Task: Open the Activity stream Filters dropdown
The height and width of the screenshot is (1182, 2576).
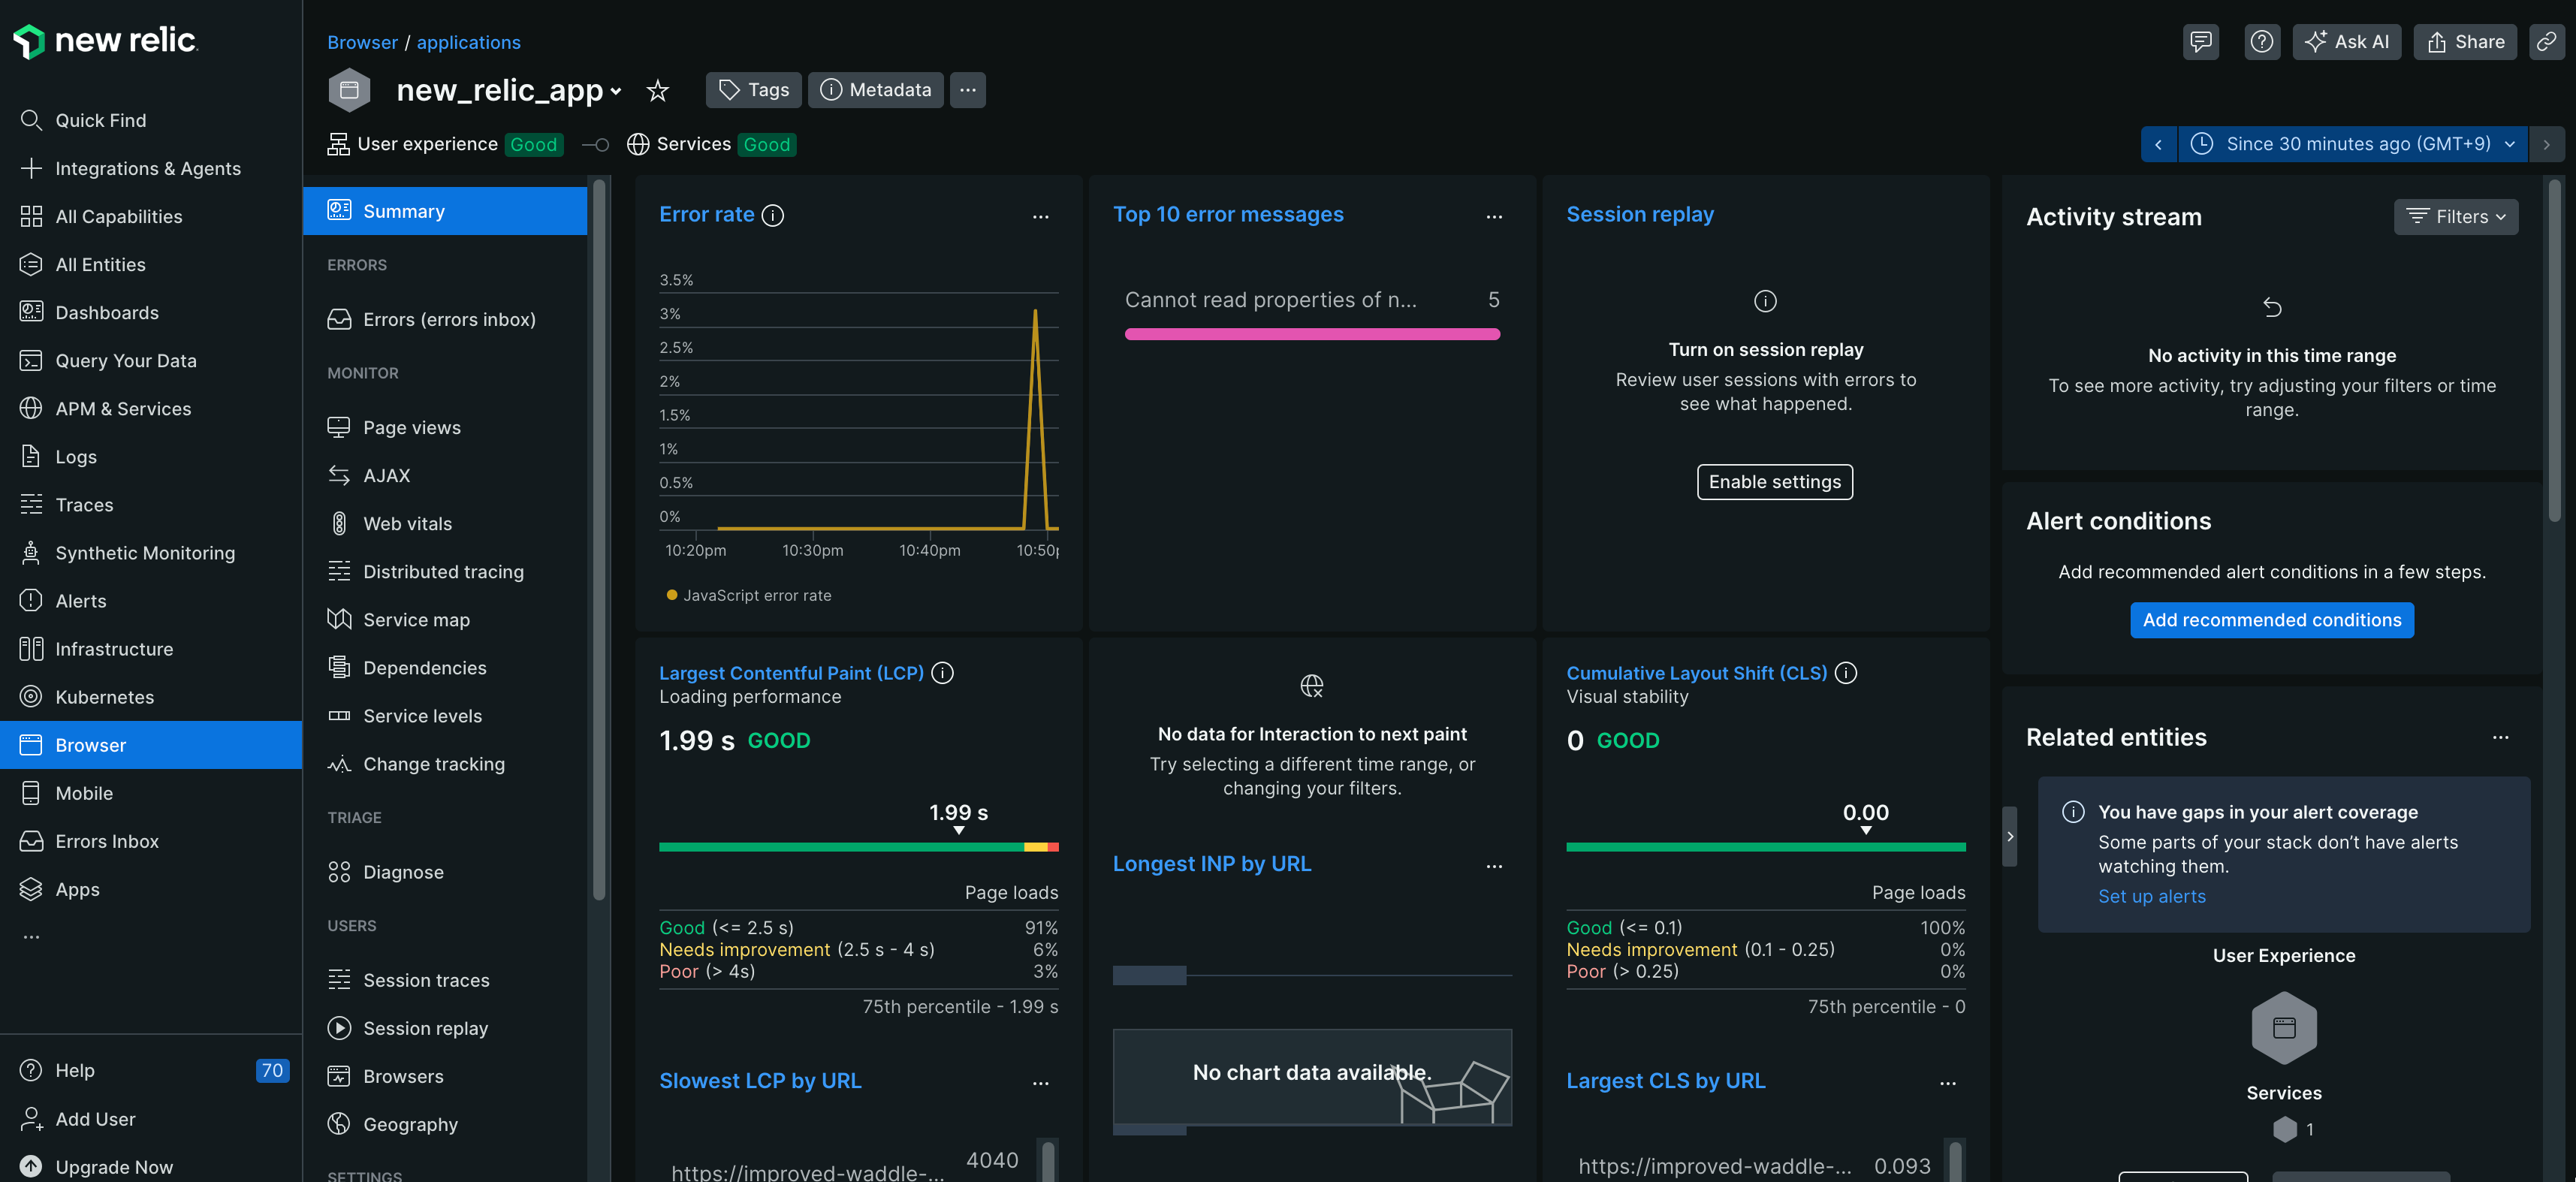Action: click(2455, 217)
